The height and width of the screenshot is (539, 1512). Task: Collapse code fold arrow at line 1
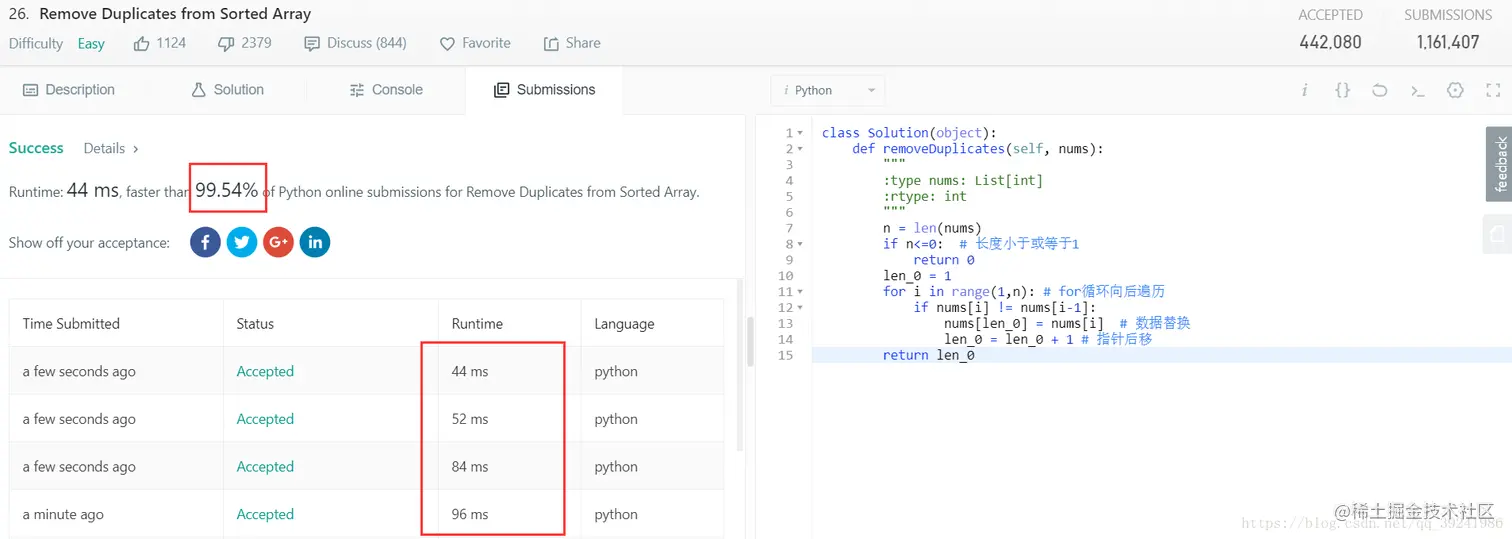[x=800, y=133]
